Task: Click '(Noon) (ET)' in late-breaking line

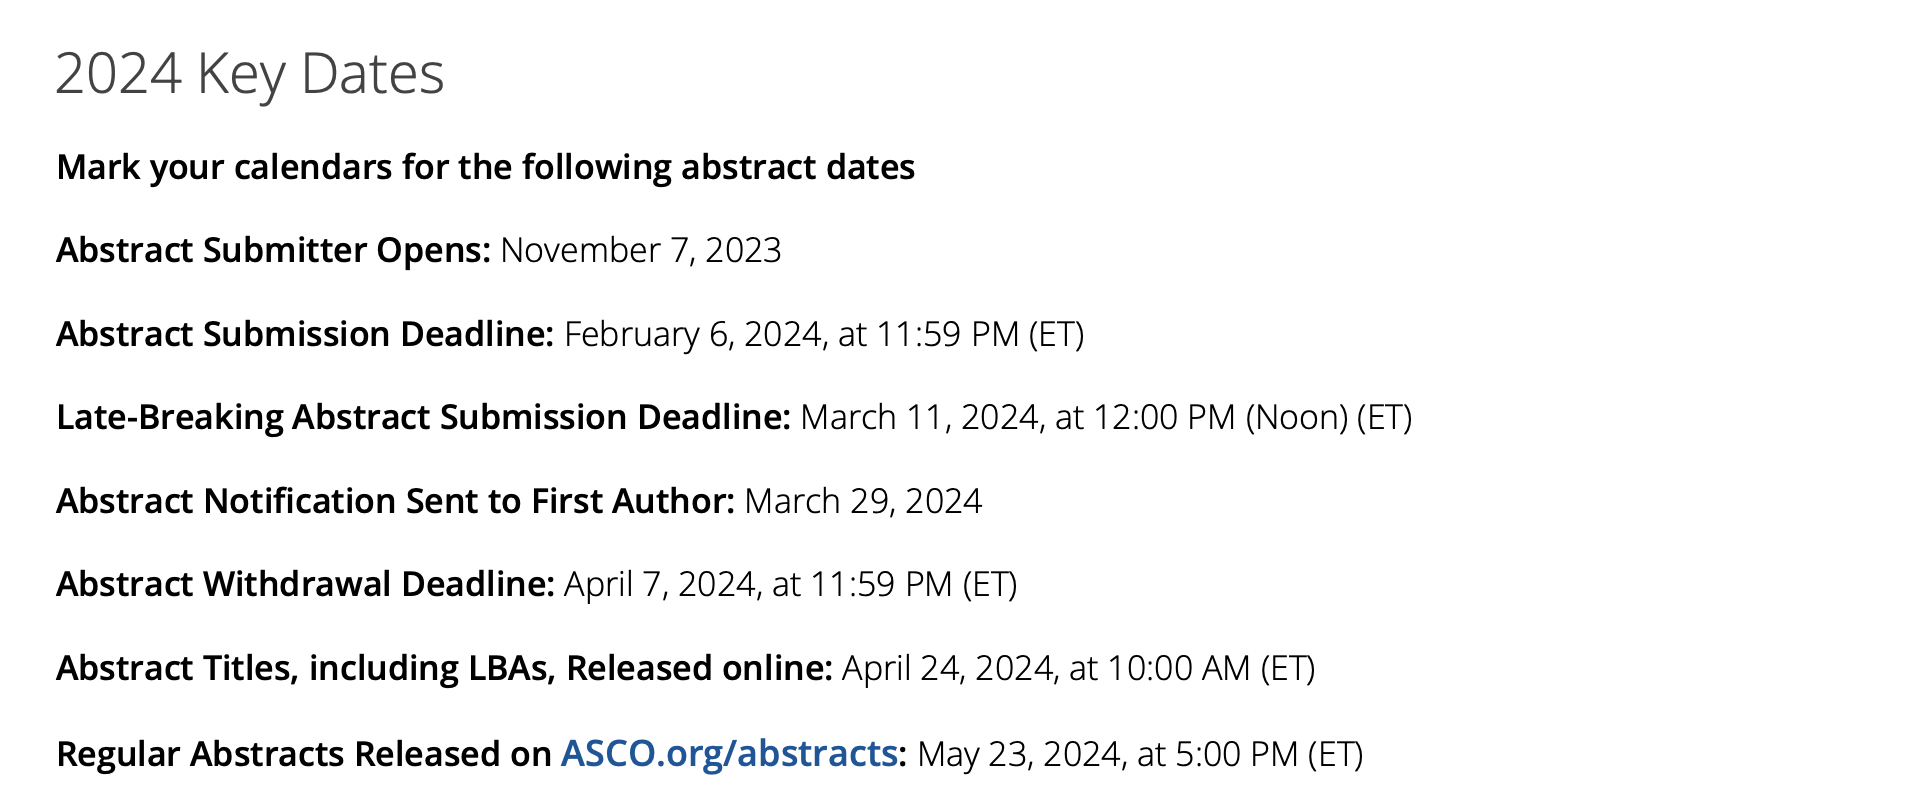Action: 1329,417
